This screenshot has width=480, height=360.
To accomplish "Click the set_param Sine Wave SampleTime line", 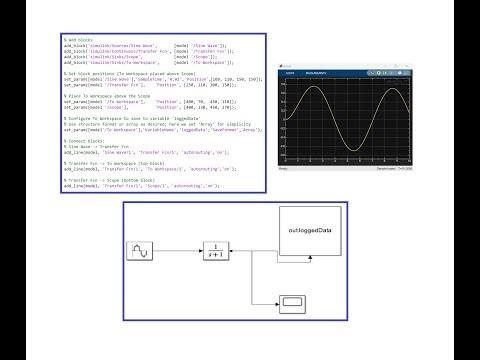I will click(x=163, y=79).
